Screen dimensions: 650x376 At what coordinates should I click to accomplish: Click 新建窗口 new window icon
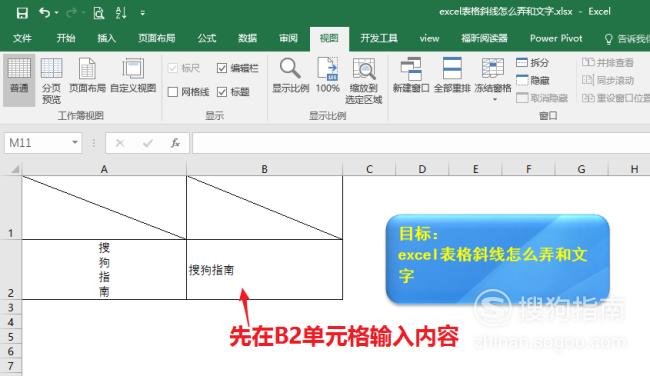coord(411,75)
